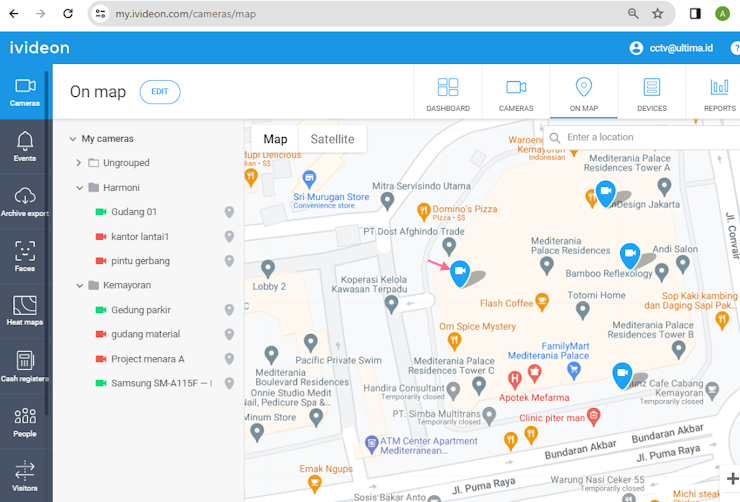Click the browser zoom magnifier icon
The image size is (740, 502).
coord(633,14)
